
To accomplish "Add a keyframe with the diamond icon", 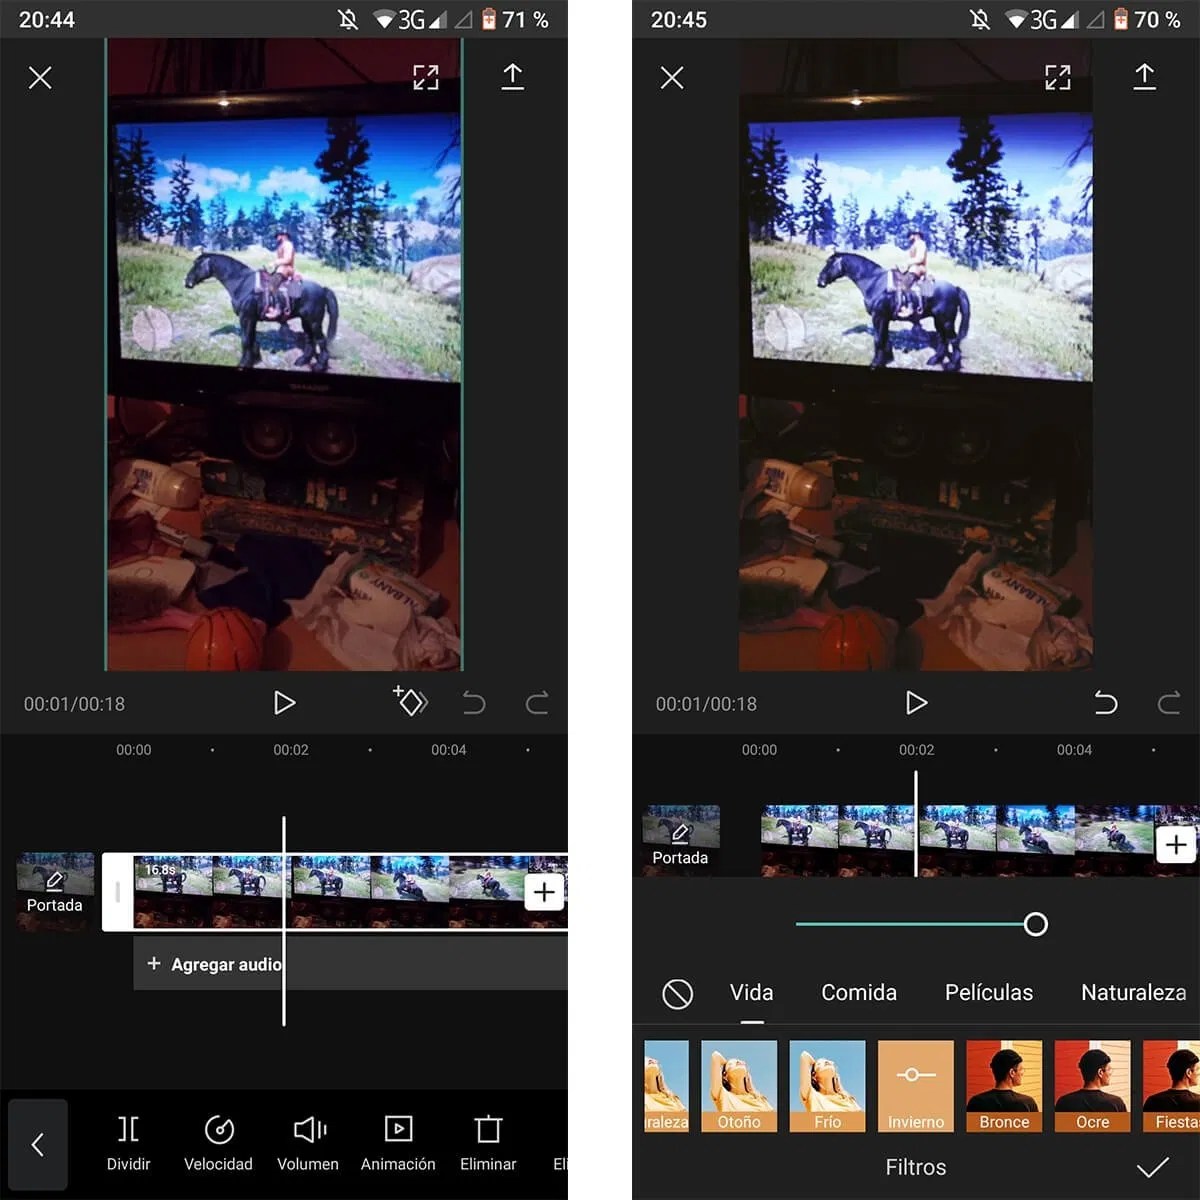I will [x=410, y=701].
